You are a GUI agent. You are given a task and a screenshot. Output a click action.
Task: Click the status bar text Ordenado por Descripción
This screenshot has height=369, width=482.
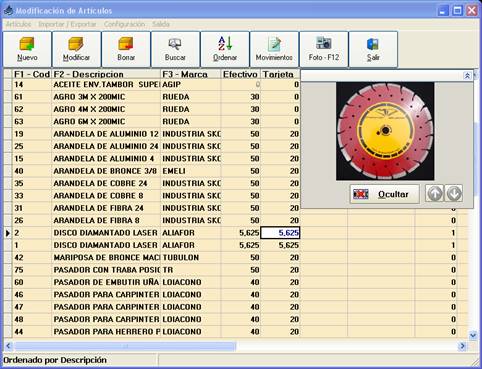click(55, 360)
